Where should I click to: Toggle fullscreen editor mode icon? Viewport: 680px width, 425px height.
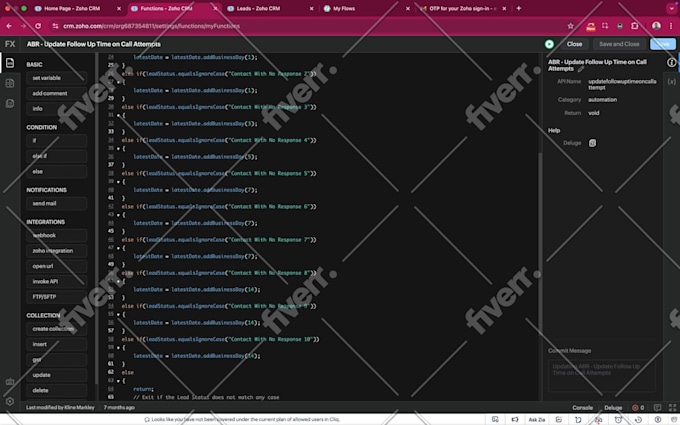coord(672,408)
